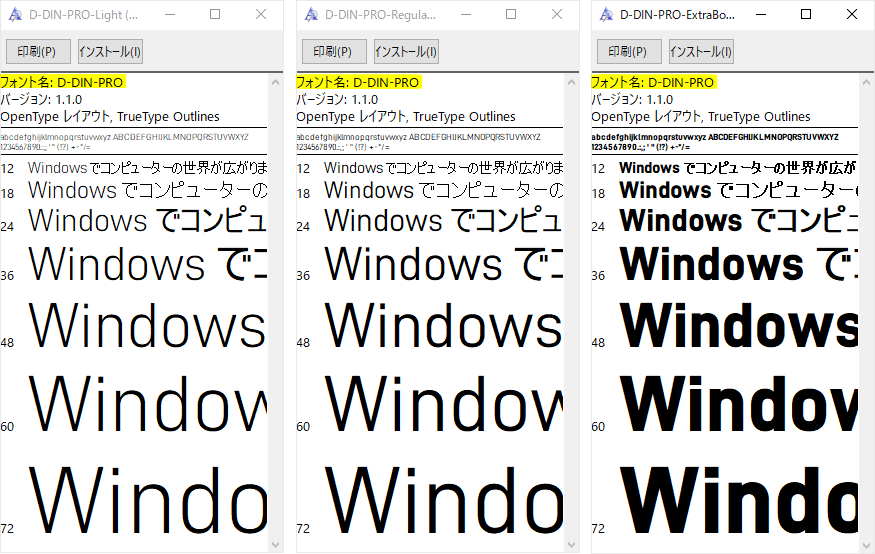Screen dimensions: 875x554
Task: Click scroll-up arrow in the ExtraBold window
Action: click(x=867, y=82)
